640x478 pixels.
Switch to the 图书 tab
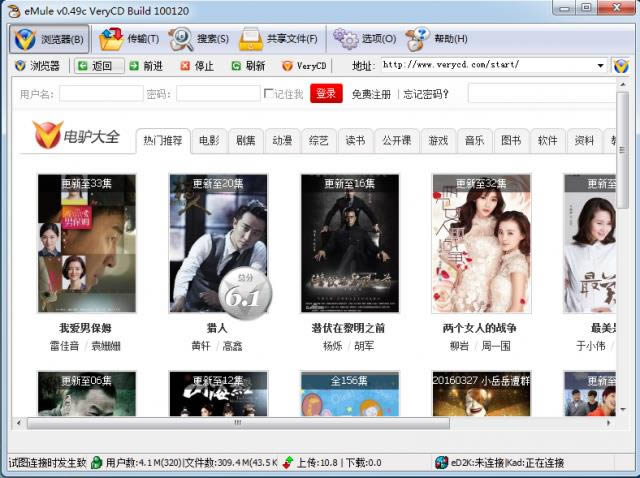[511, 141]
